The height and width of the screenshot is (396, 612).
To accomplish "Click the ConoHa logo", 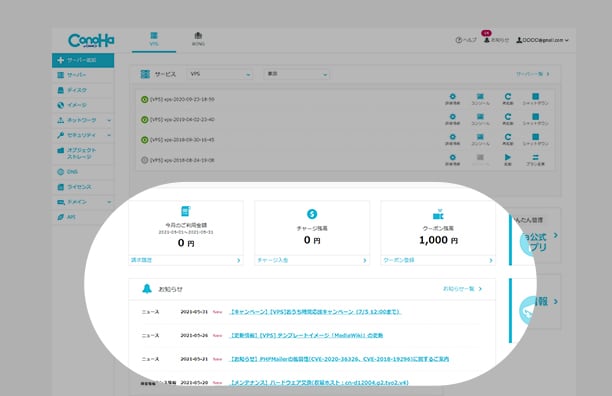I will click(91, 40).
